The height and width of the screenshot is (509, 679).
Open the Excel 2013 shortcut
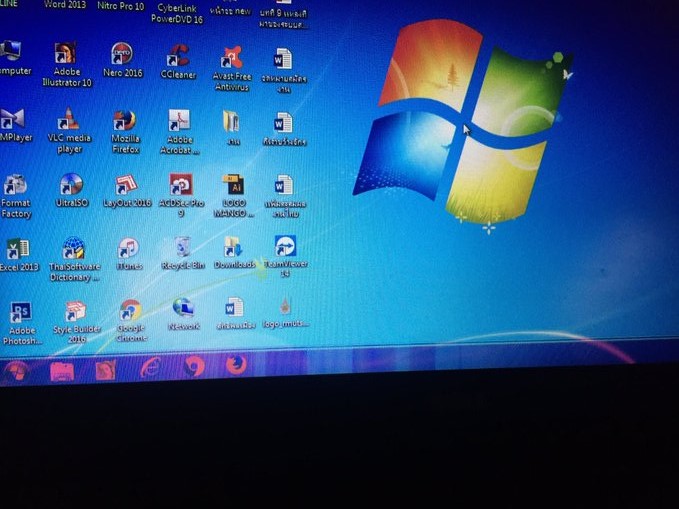(x=18, y=249)
